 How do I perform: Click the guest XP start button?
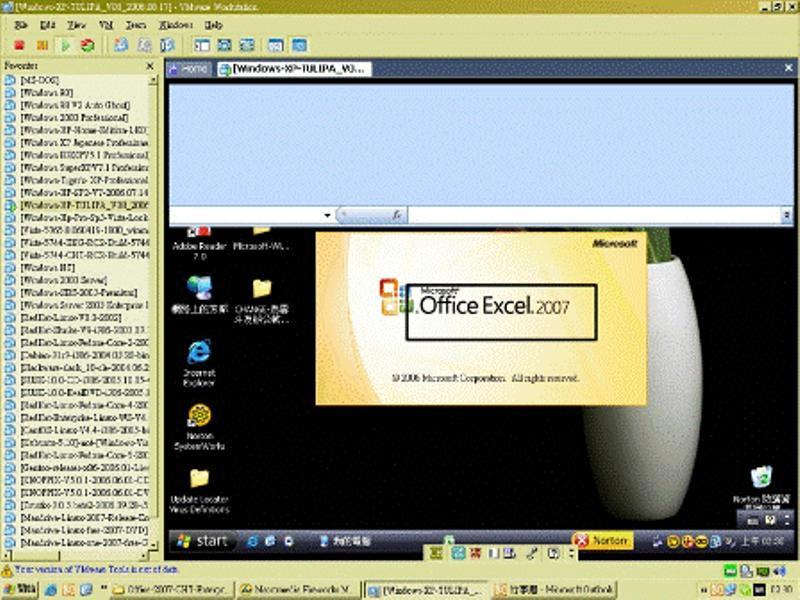[x=203, y=541]
